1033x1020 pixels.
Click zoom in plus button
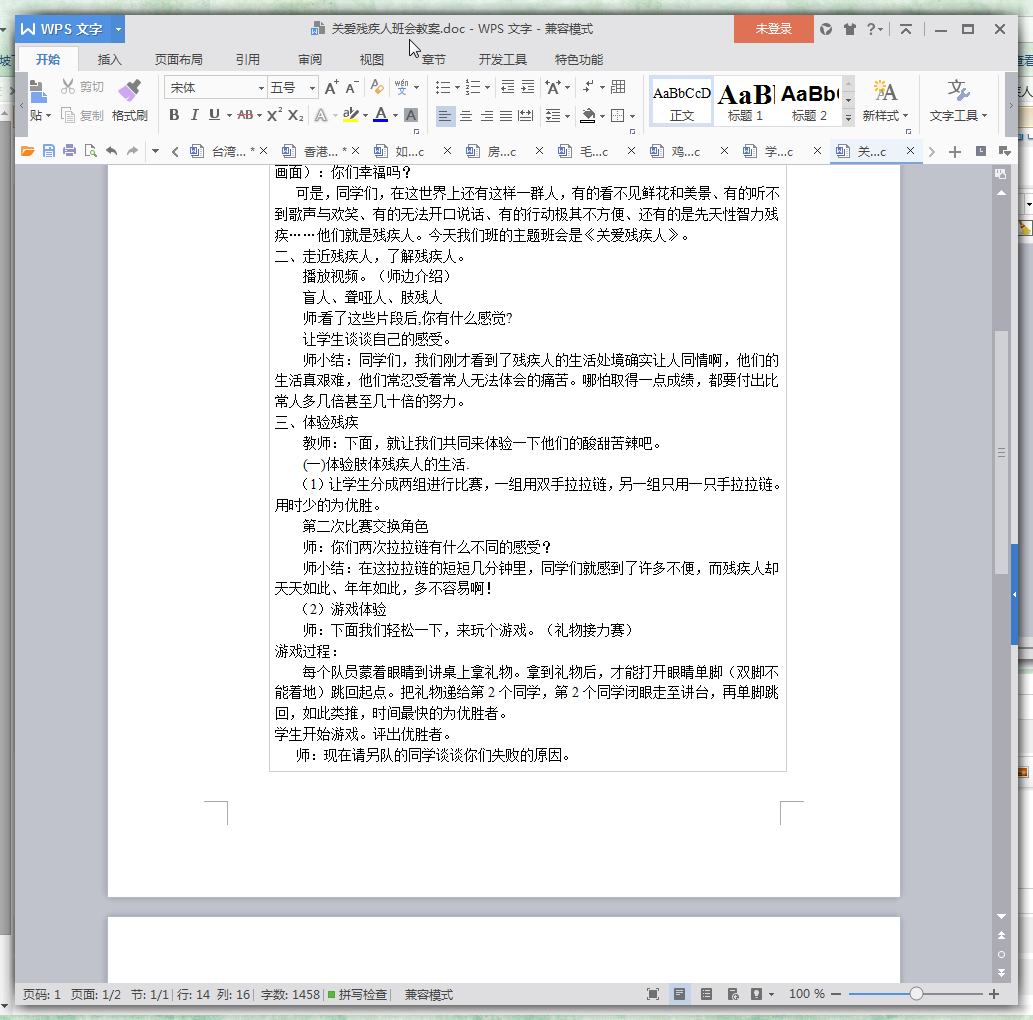tap(993, 994)
